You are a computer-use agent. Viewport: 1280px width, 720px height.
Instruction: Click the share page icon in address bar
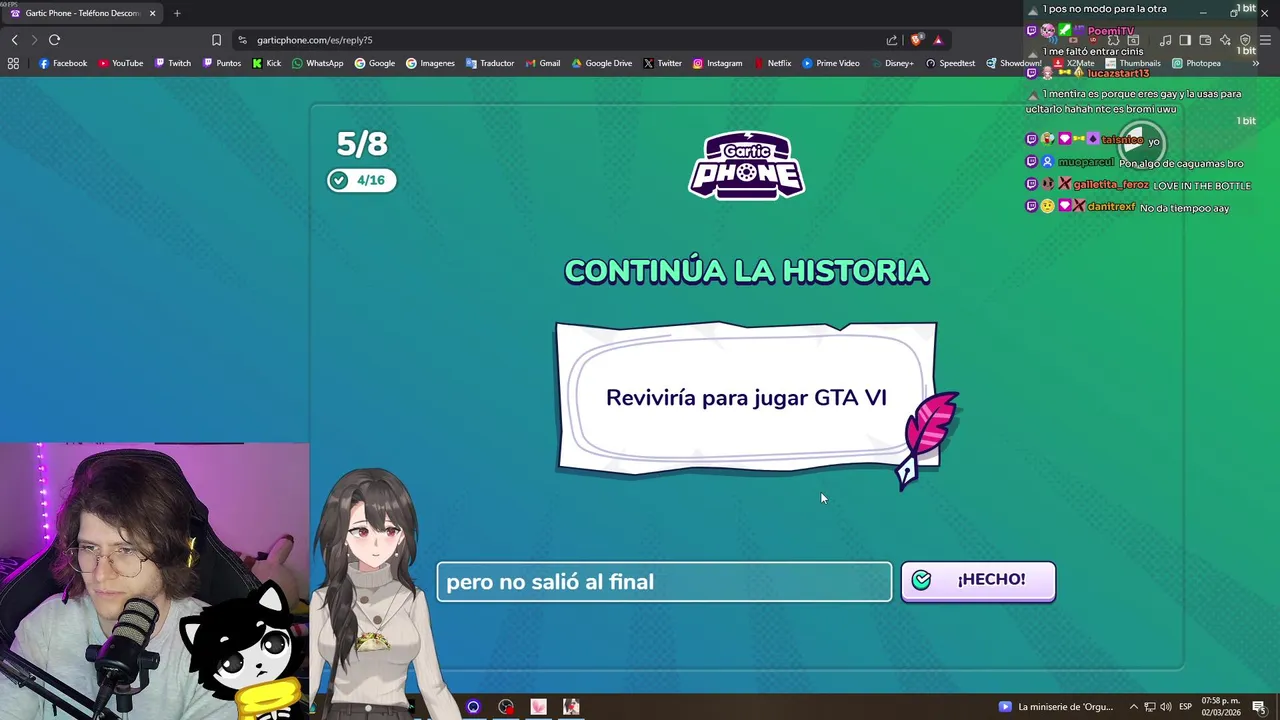(x=892, y=40)
